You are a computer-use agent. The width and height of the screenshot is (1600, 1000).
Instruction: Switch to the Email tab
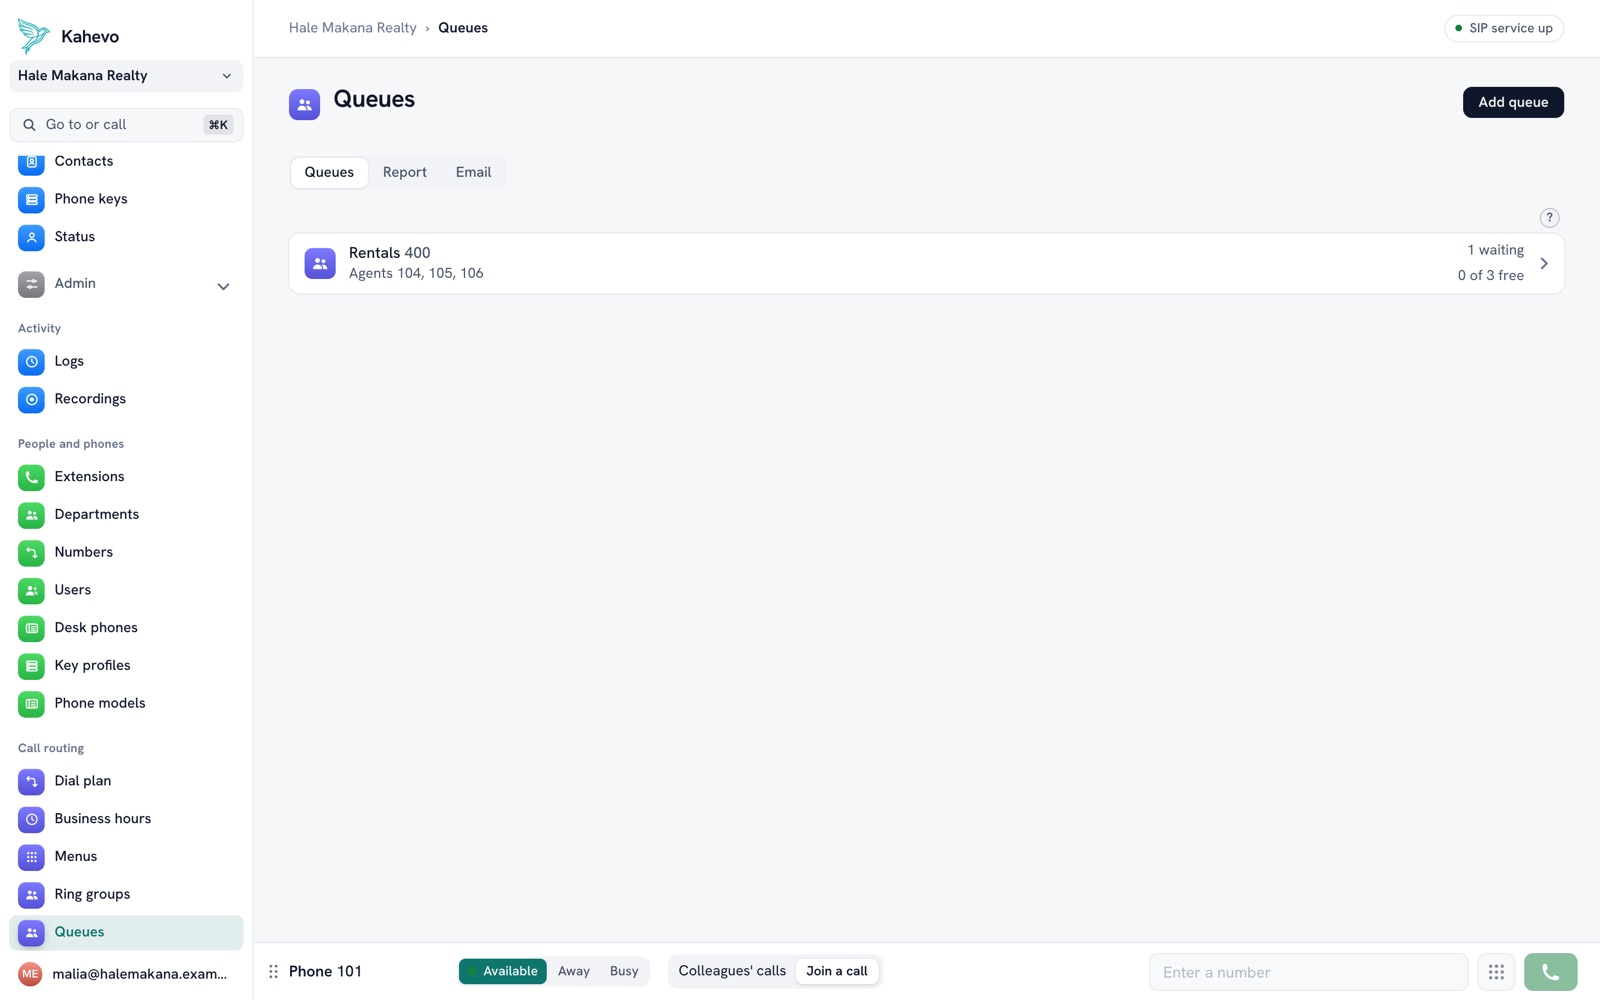click(x=474, y=172)
